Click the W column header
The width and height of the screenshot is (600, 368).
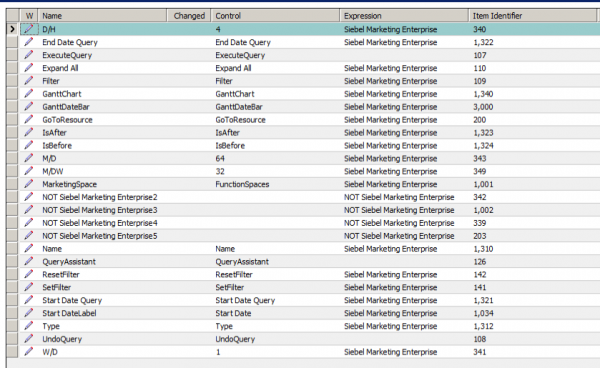tap(29, 16)
